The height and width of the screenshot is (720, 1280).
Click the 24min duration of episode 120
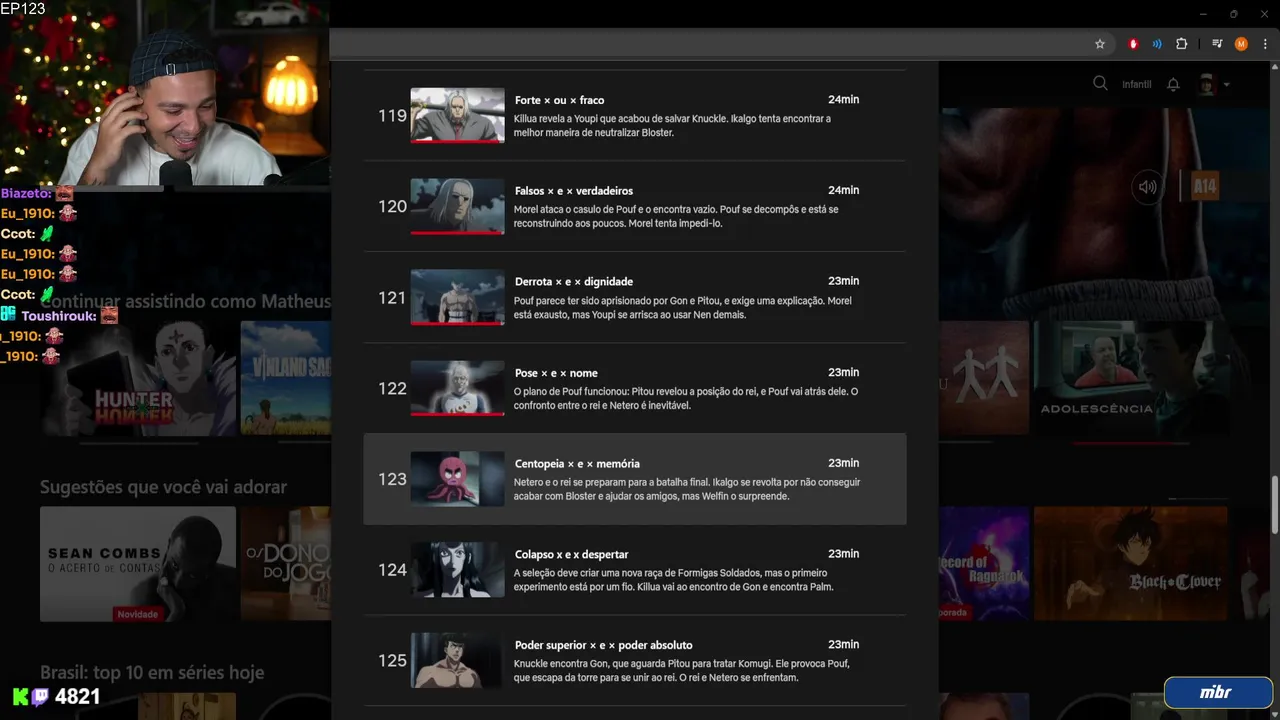(843, 190)
